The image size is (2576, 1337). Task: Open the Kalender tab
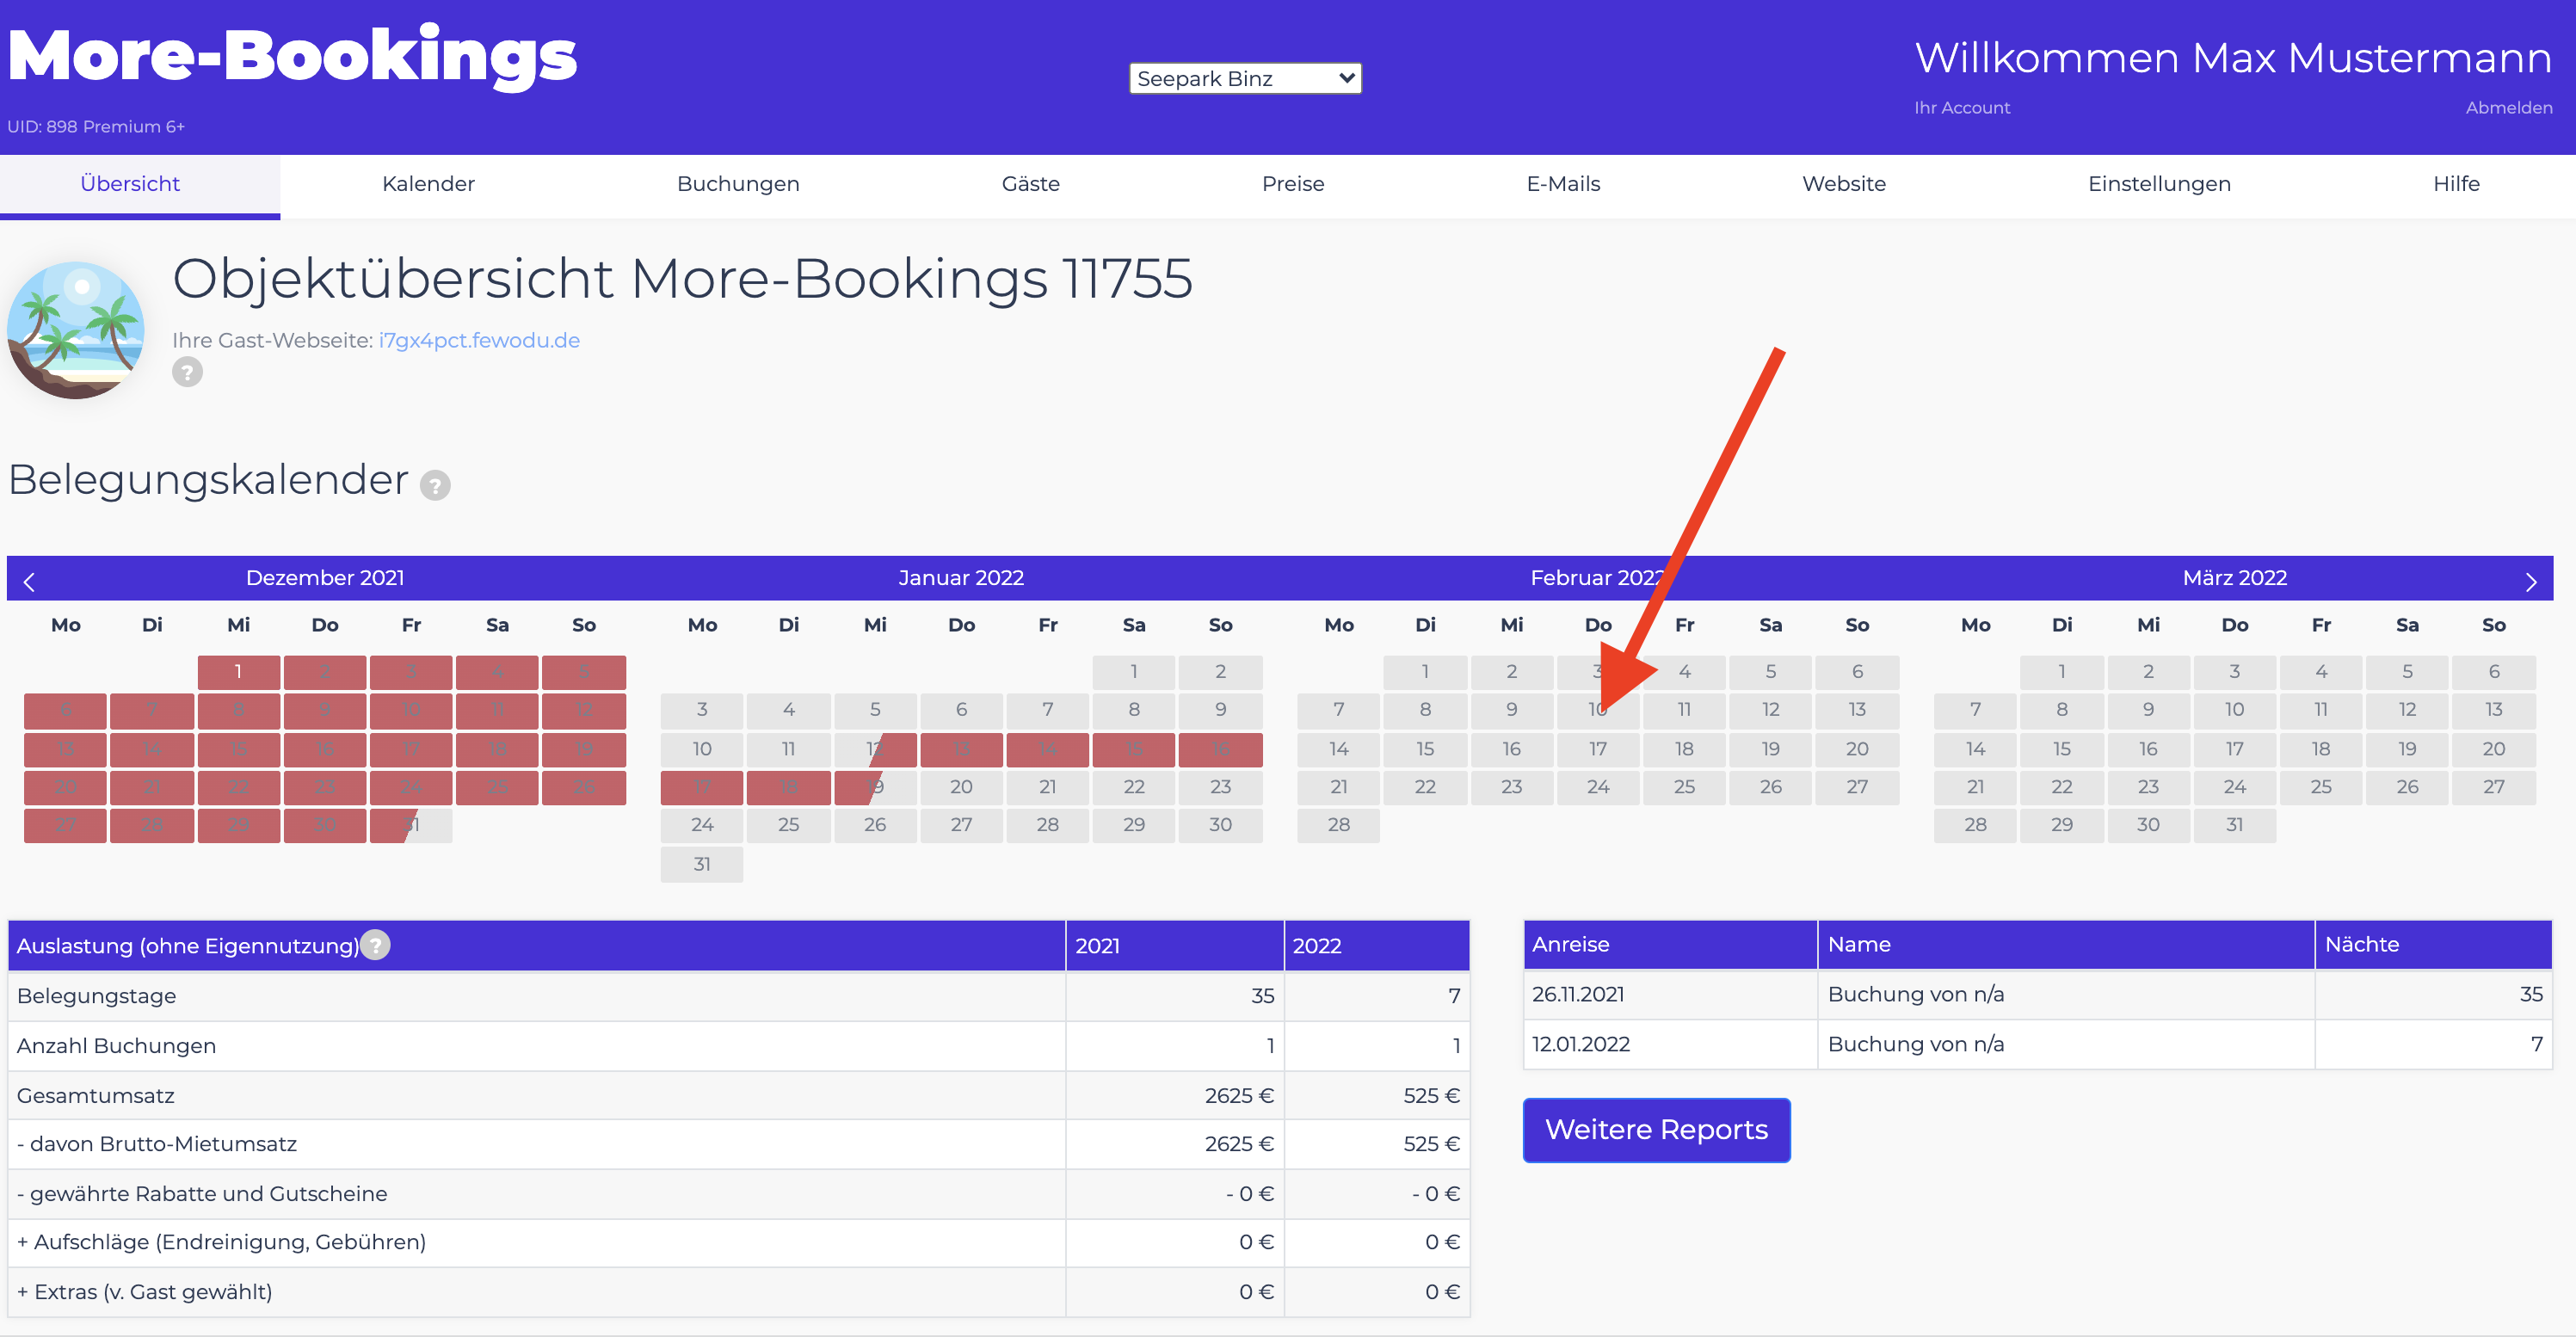point(428,184)
